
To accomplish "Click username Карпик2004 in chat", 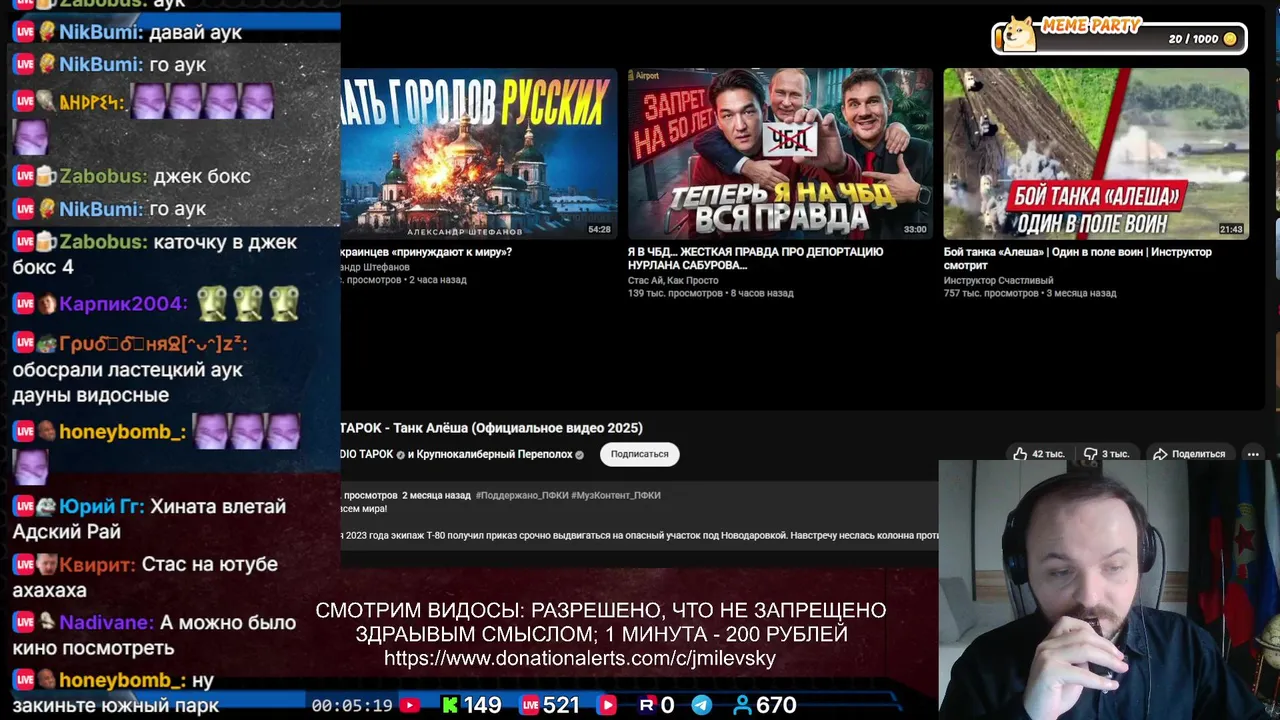I will tap(123, 304).
